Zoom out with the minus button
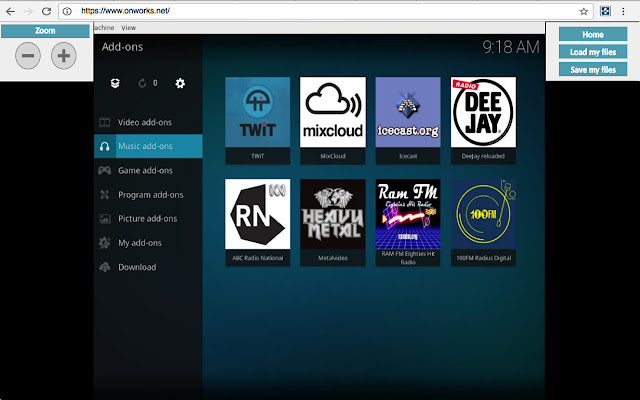The height and width of the screenshot is (400, 640). (x=29, y=56)
